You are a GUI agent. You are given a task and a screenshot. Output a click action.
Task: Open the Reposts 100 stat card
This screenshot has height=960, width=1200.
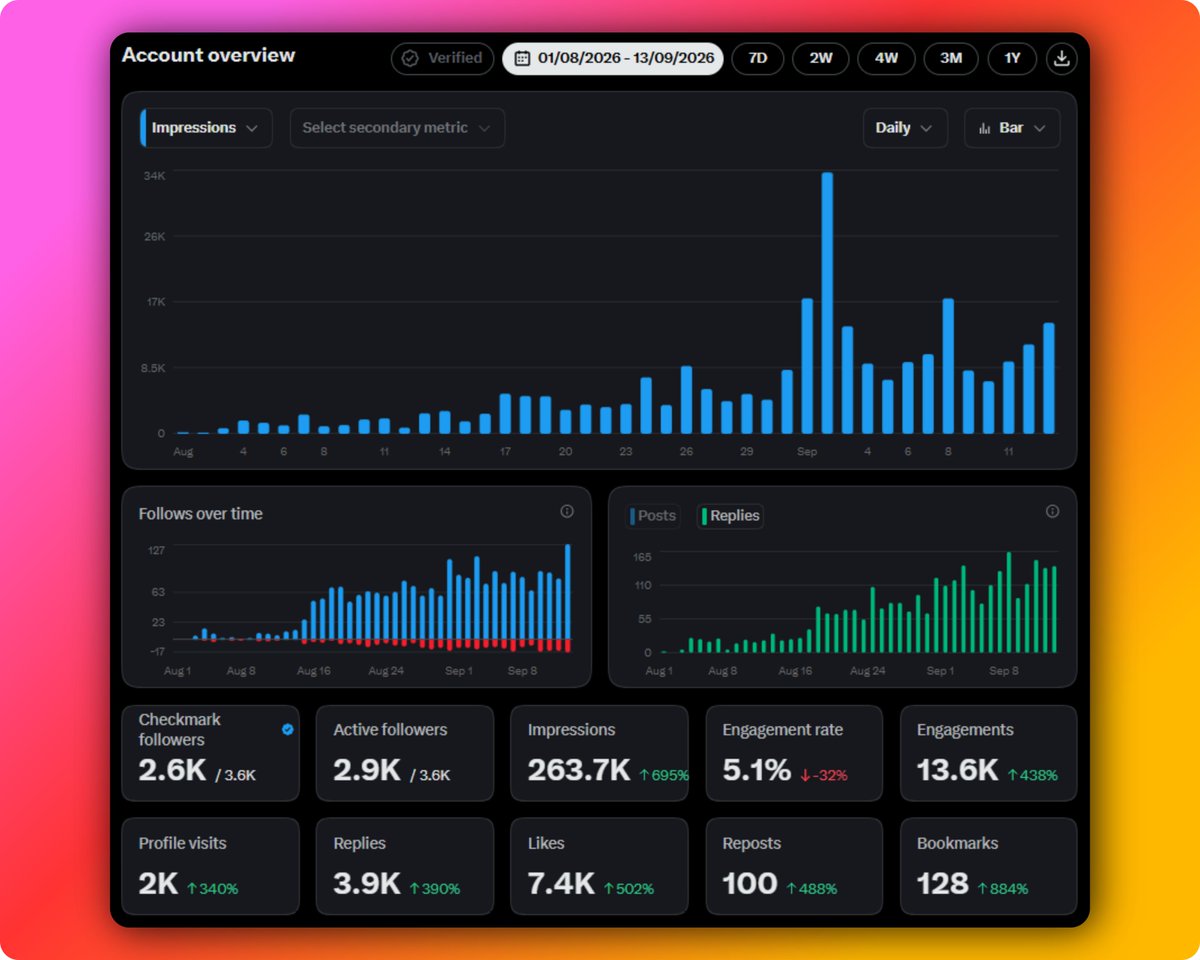(x=794, y=866)
